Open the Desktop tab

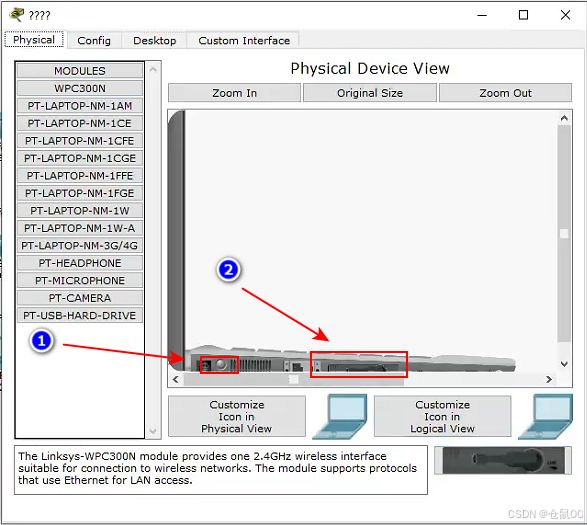(155, 40)
